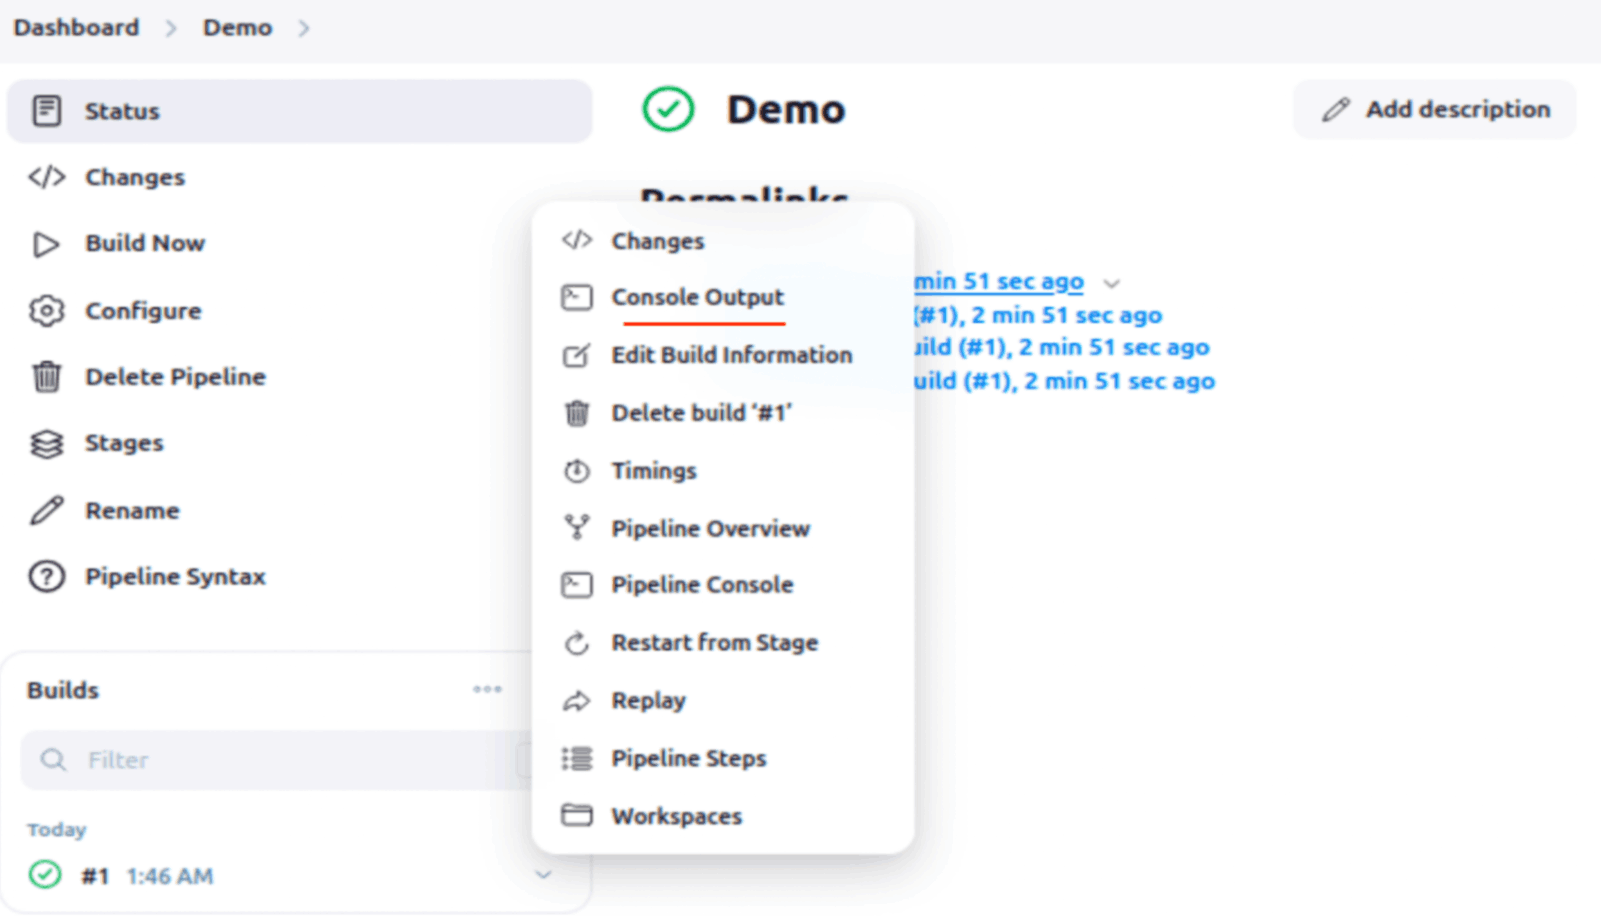Expand the chevron after Demo breadcrumb
This screenshot has width=1601, height=916.
click(x=304, y=28)
